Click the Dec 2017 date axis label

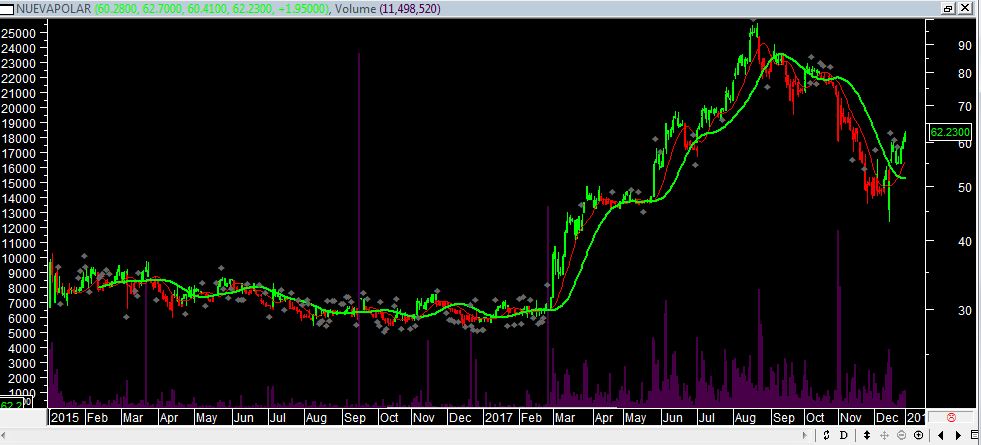point(888,417)
